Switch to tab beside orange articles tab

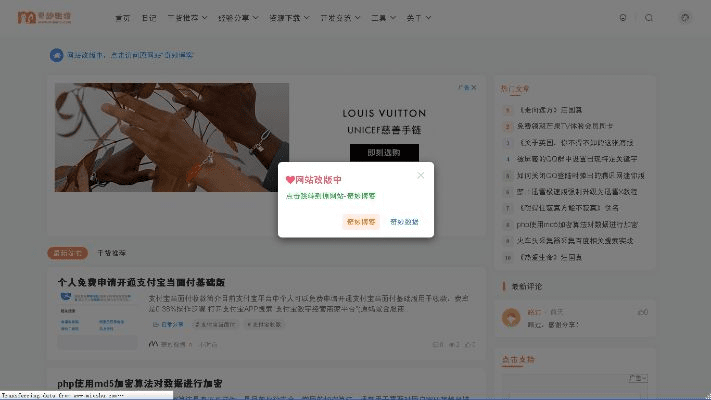112,253
